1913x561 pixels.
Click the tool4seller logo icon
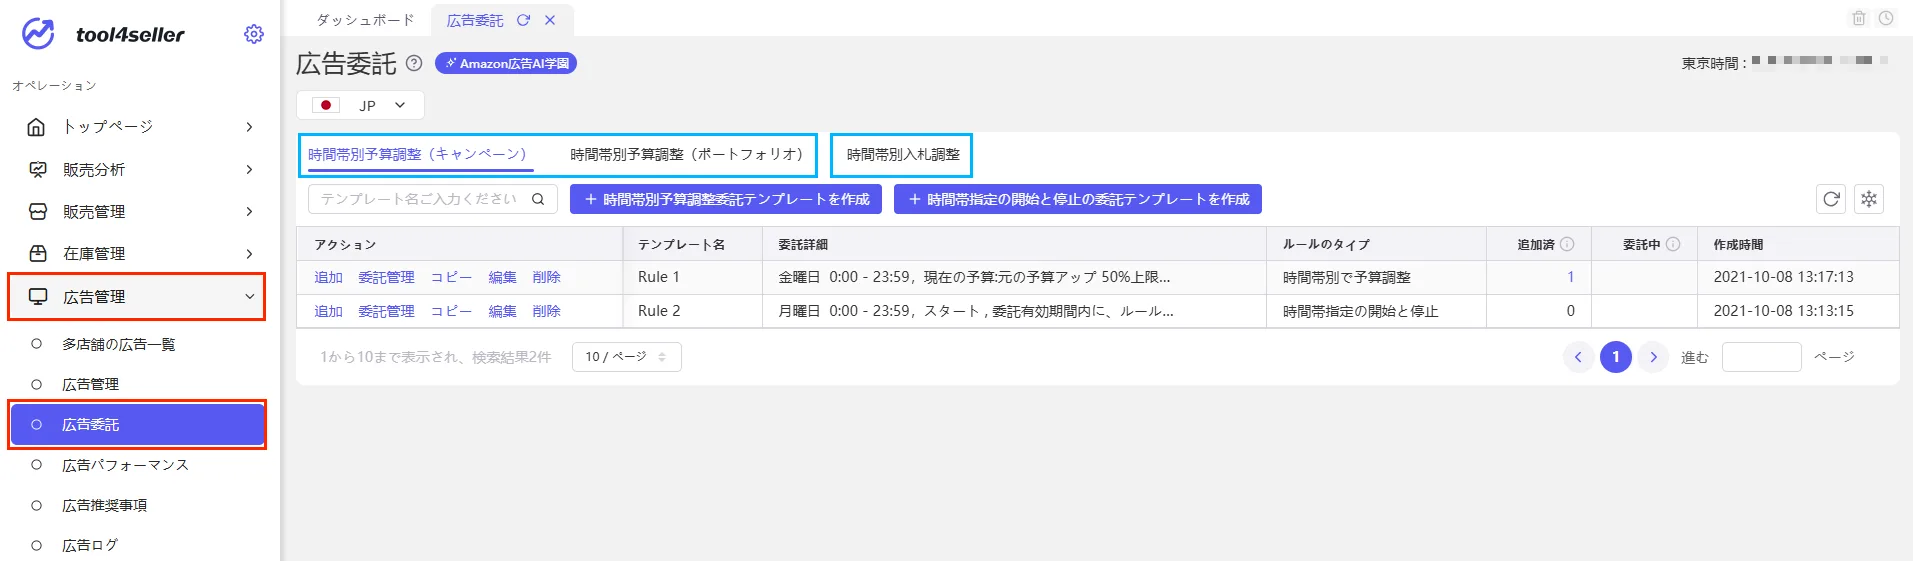(38, 33)
